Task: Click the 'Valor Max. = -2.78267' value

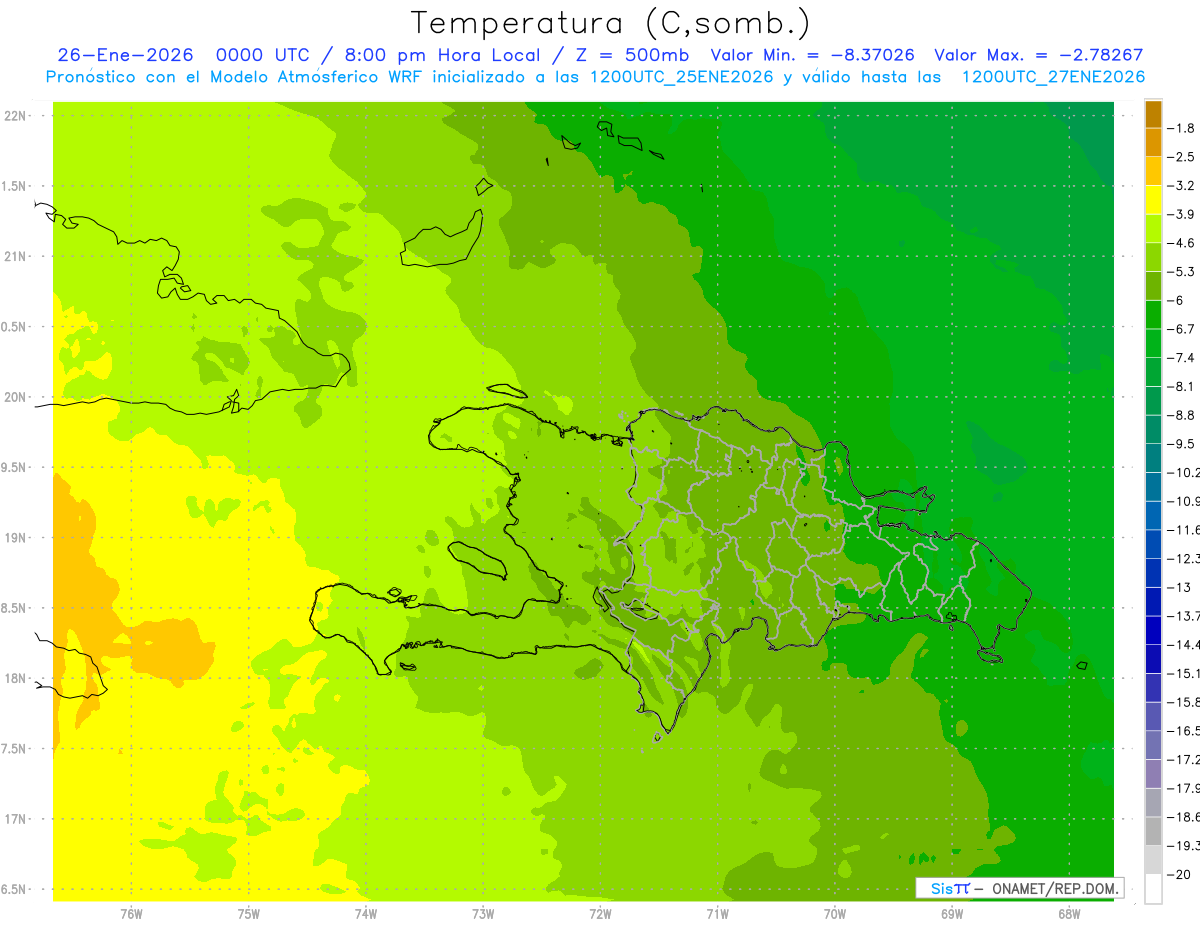Action: coord(1038,55)
